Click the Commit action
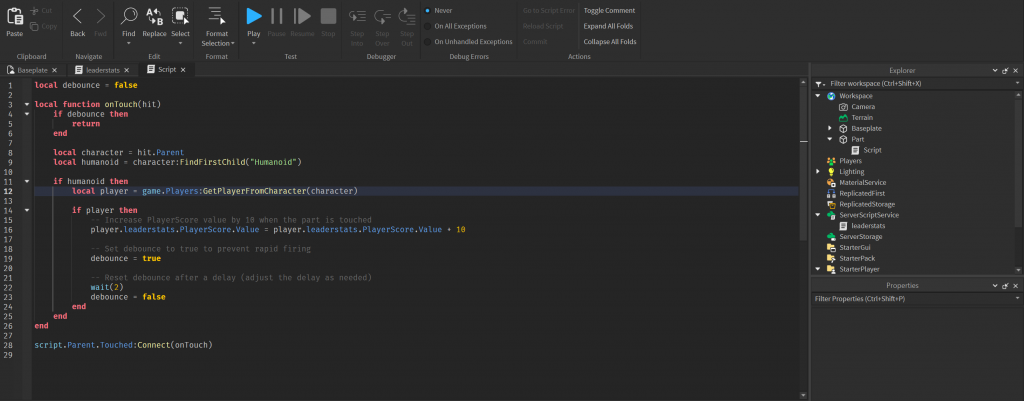This screenshot has width=1024, height=401. tap(535, 42)
